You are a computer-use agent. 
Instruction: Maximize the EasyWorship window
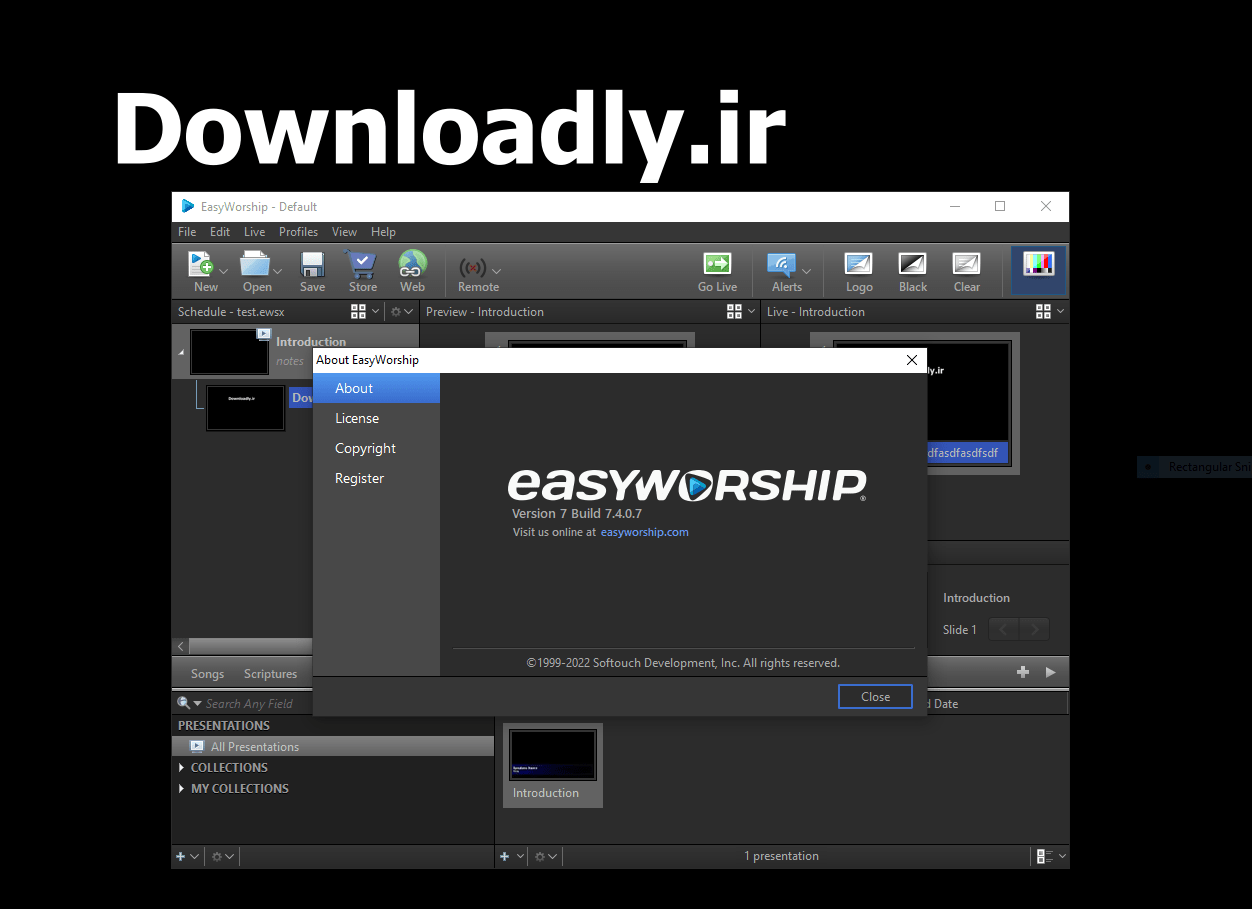coord(999,207)
